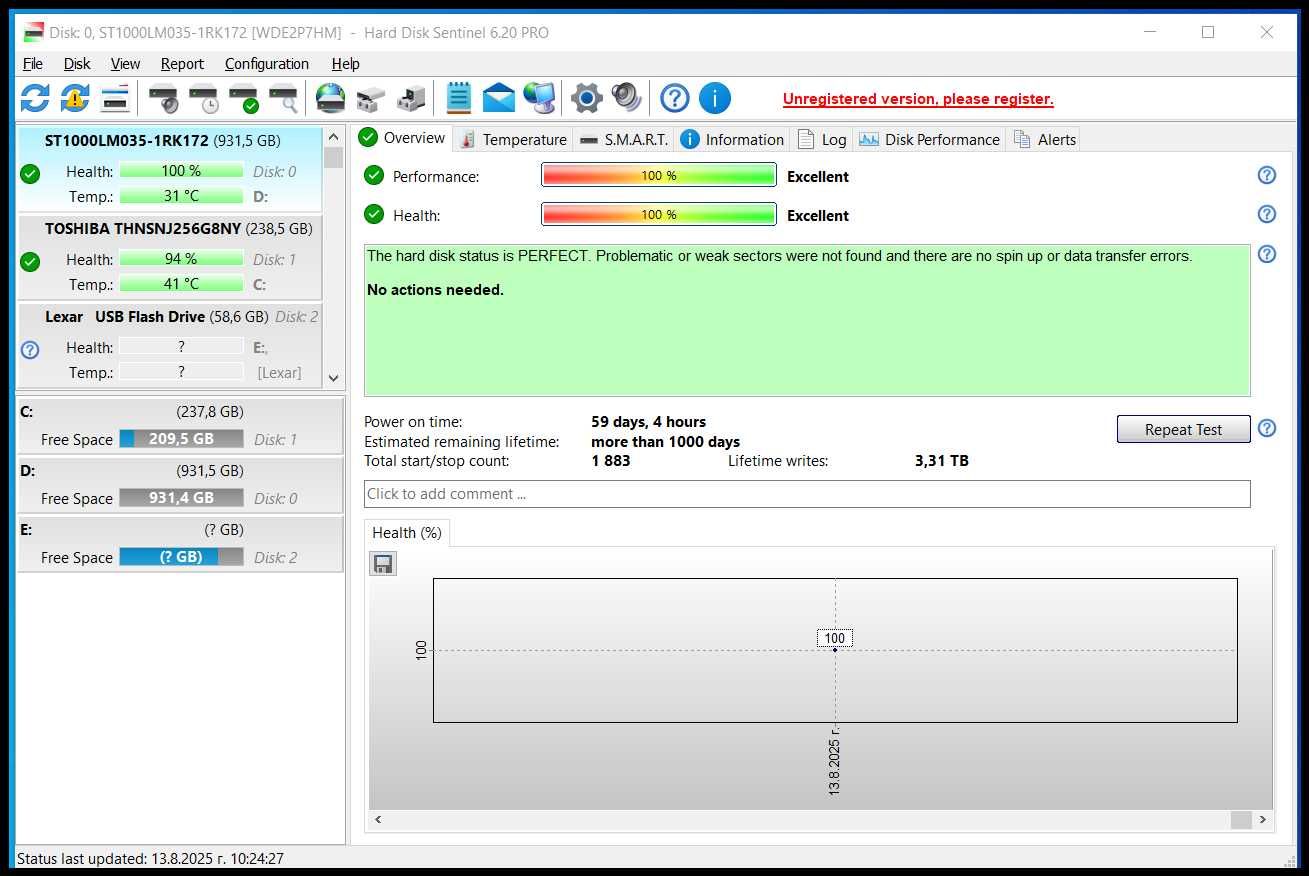The image size is (1309, 876).
Task: Click the 'Status last updated' status bar text
Action: [x=150, y=858]
